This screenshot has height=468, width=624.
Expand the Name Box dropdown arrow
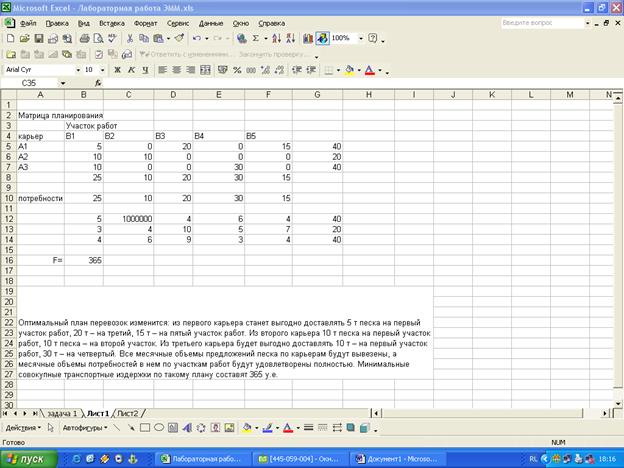[x=63, y=83]
